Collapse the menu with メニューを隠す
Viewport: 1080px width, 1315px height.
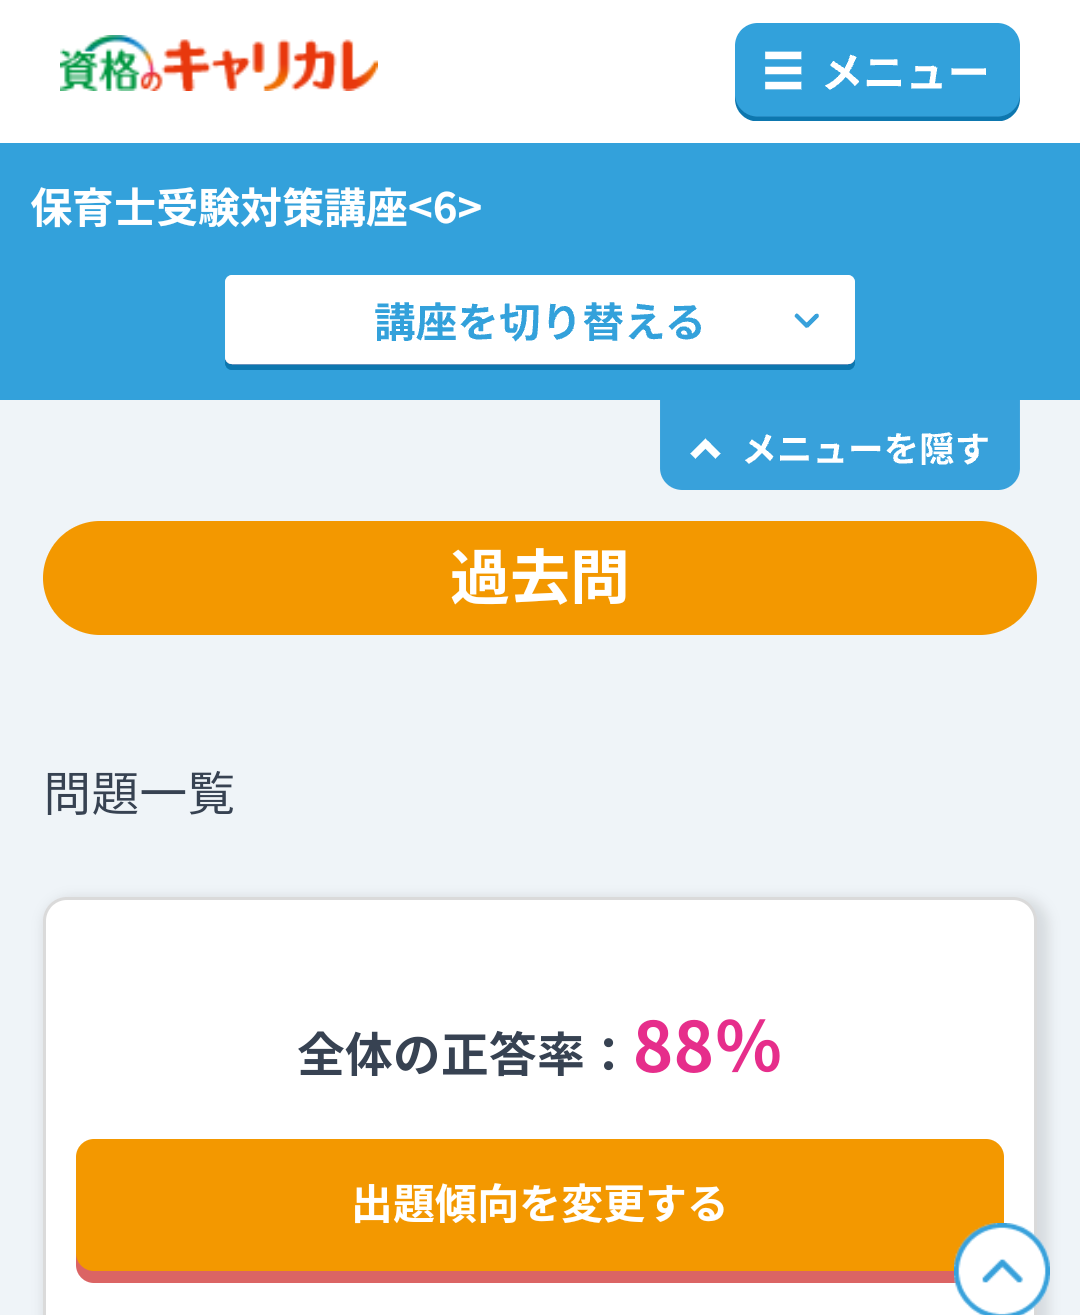[x=865, y=449]
